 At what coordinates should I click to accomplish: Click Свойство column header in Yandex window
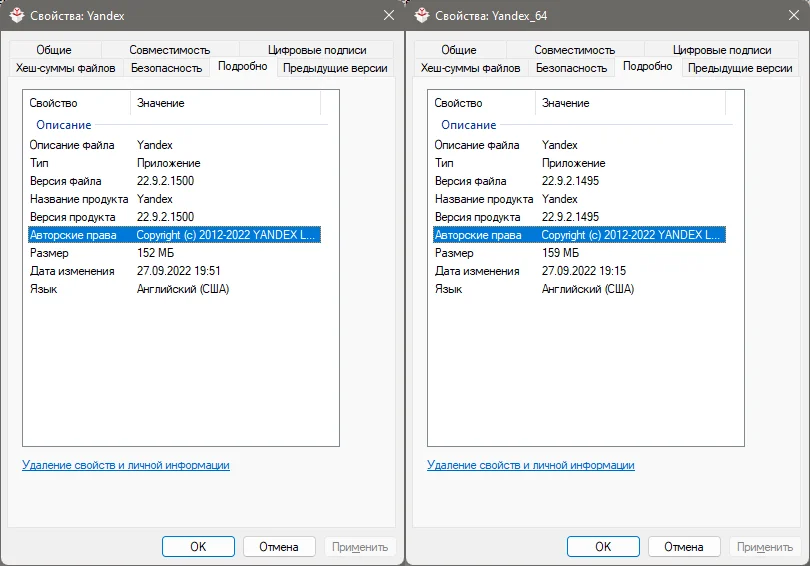(x=77, y=103)
